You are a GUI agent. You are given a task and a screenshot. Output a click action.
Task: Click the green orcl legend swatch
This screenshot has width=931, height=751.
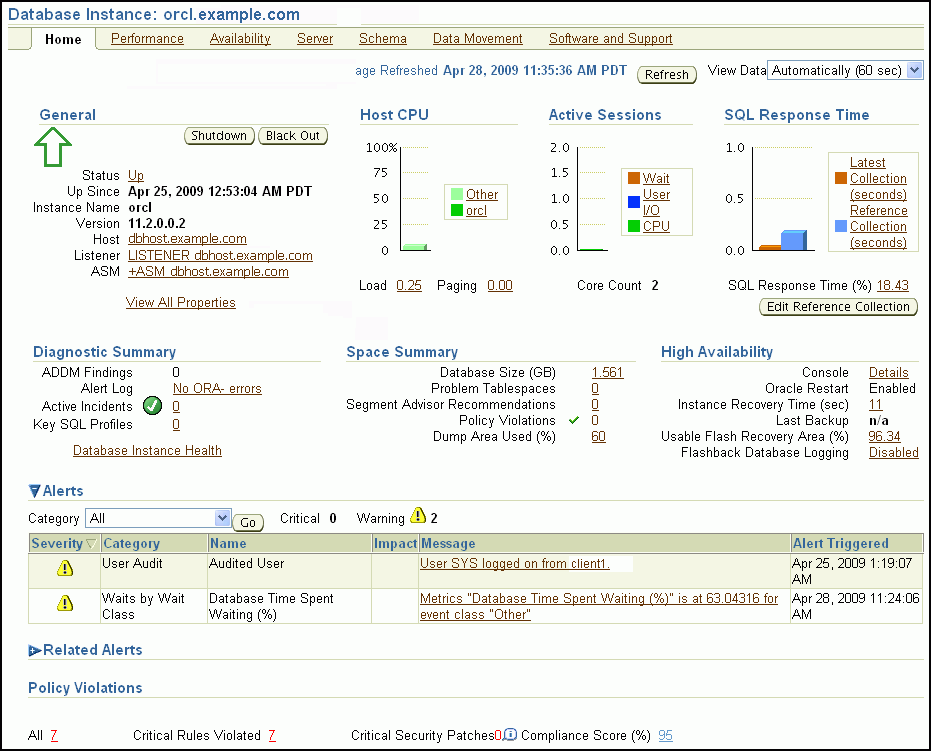pos(457,210)
